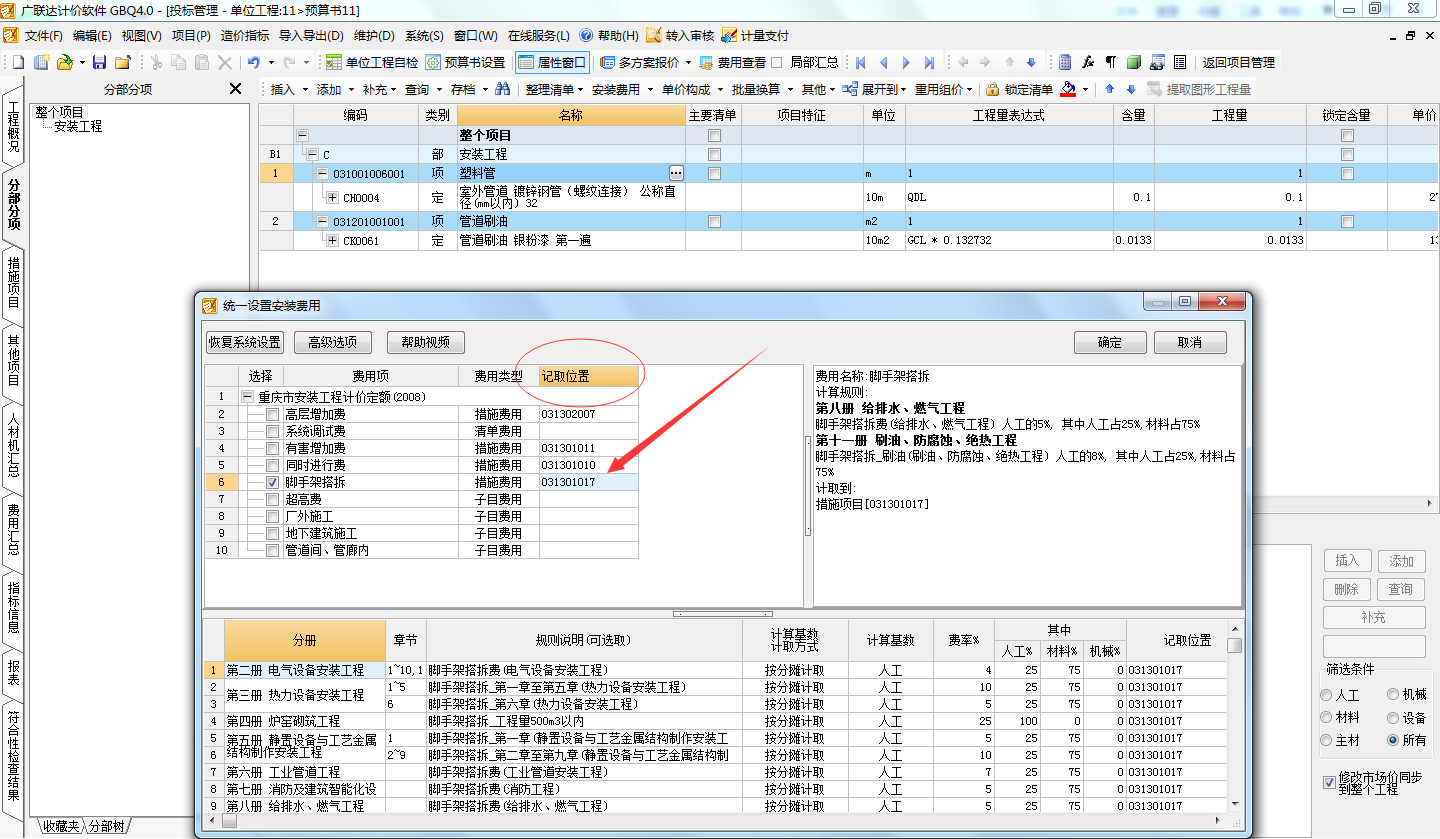Viewport: 1440px width, 839px height.
Task: Toggle the 局部汇总 checkbox
Action: pos(778,62)
